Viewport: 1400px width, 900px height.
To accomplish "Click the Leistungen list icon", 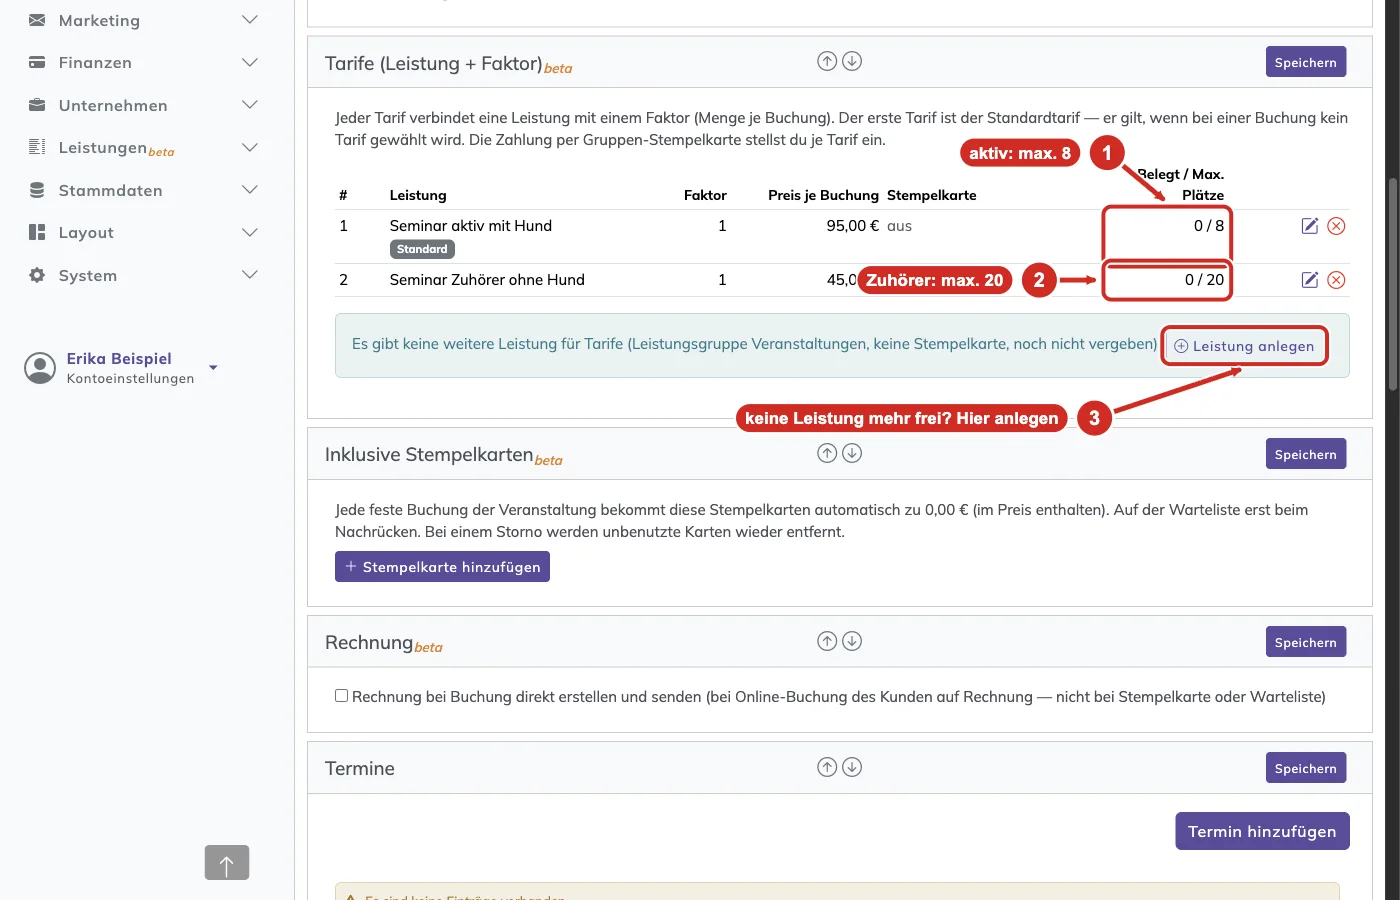I will point(37,147).
